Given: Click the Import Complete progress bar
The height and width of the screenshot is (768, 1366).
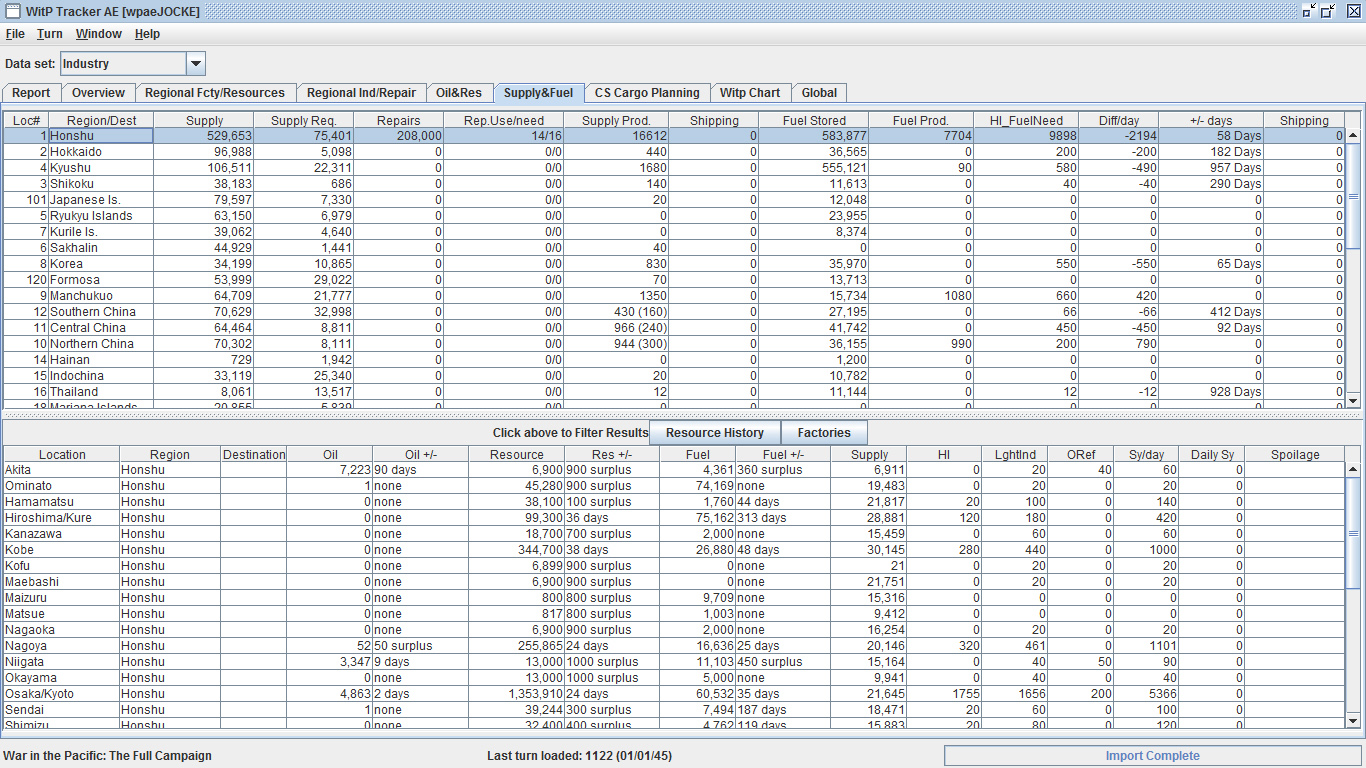Looking at the screenshot, I should [1152, 756].
